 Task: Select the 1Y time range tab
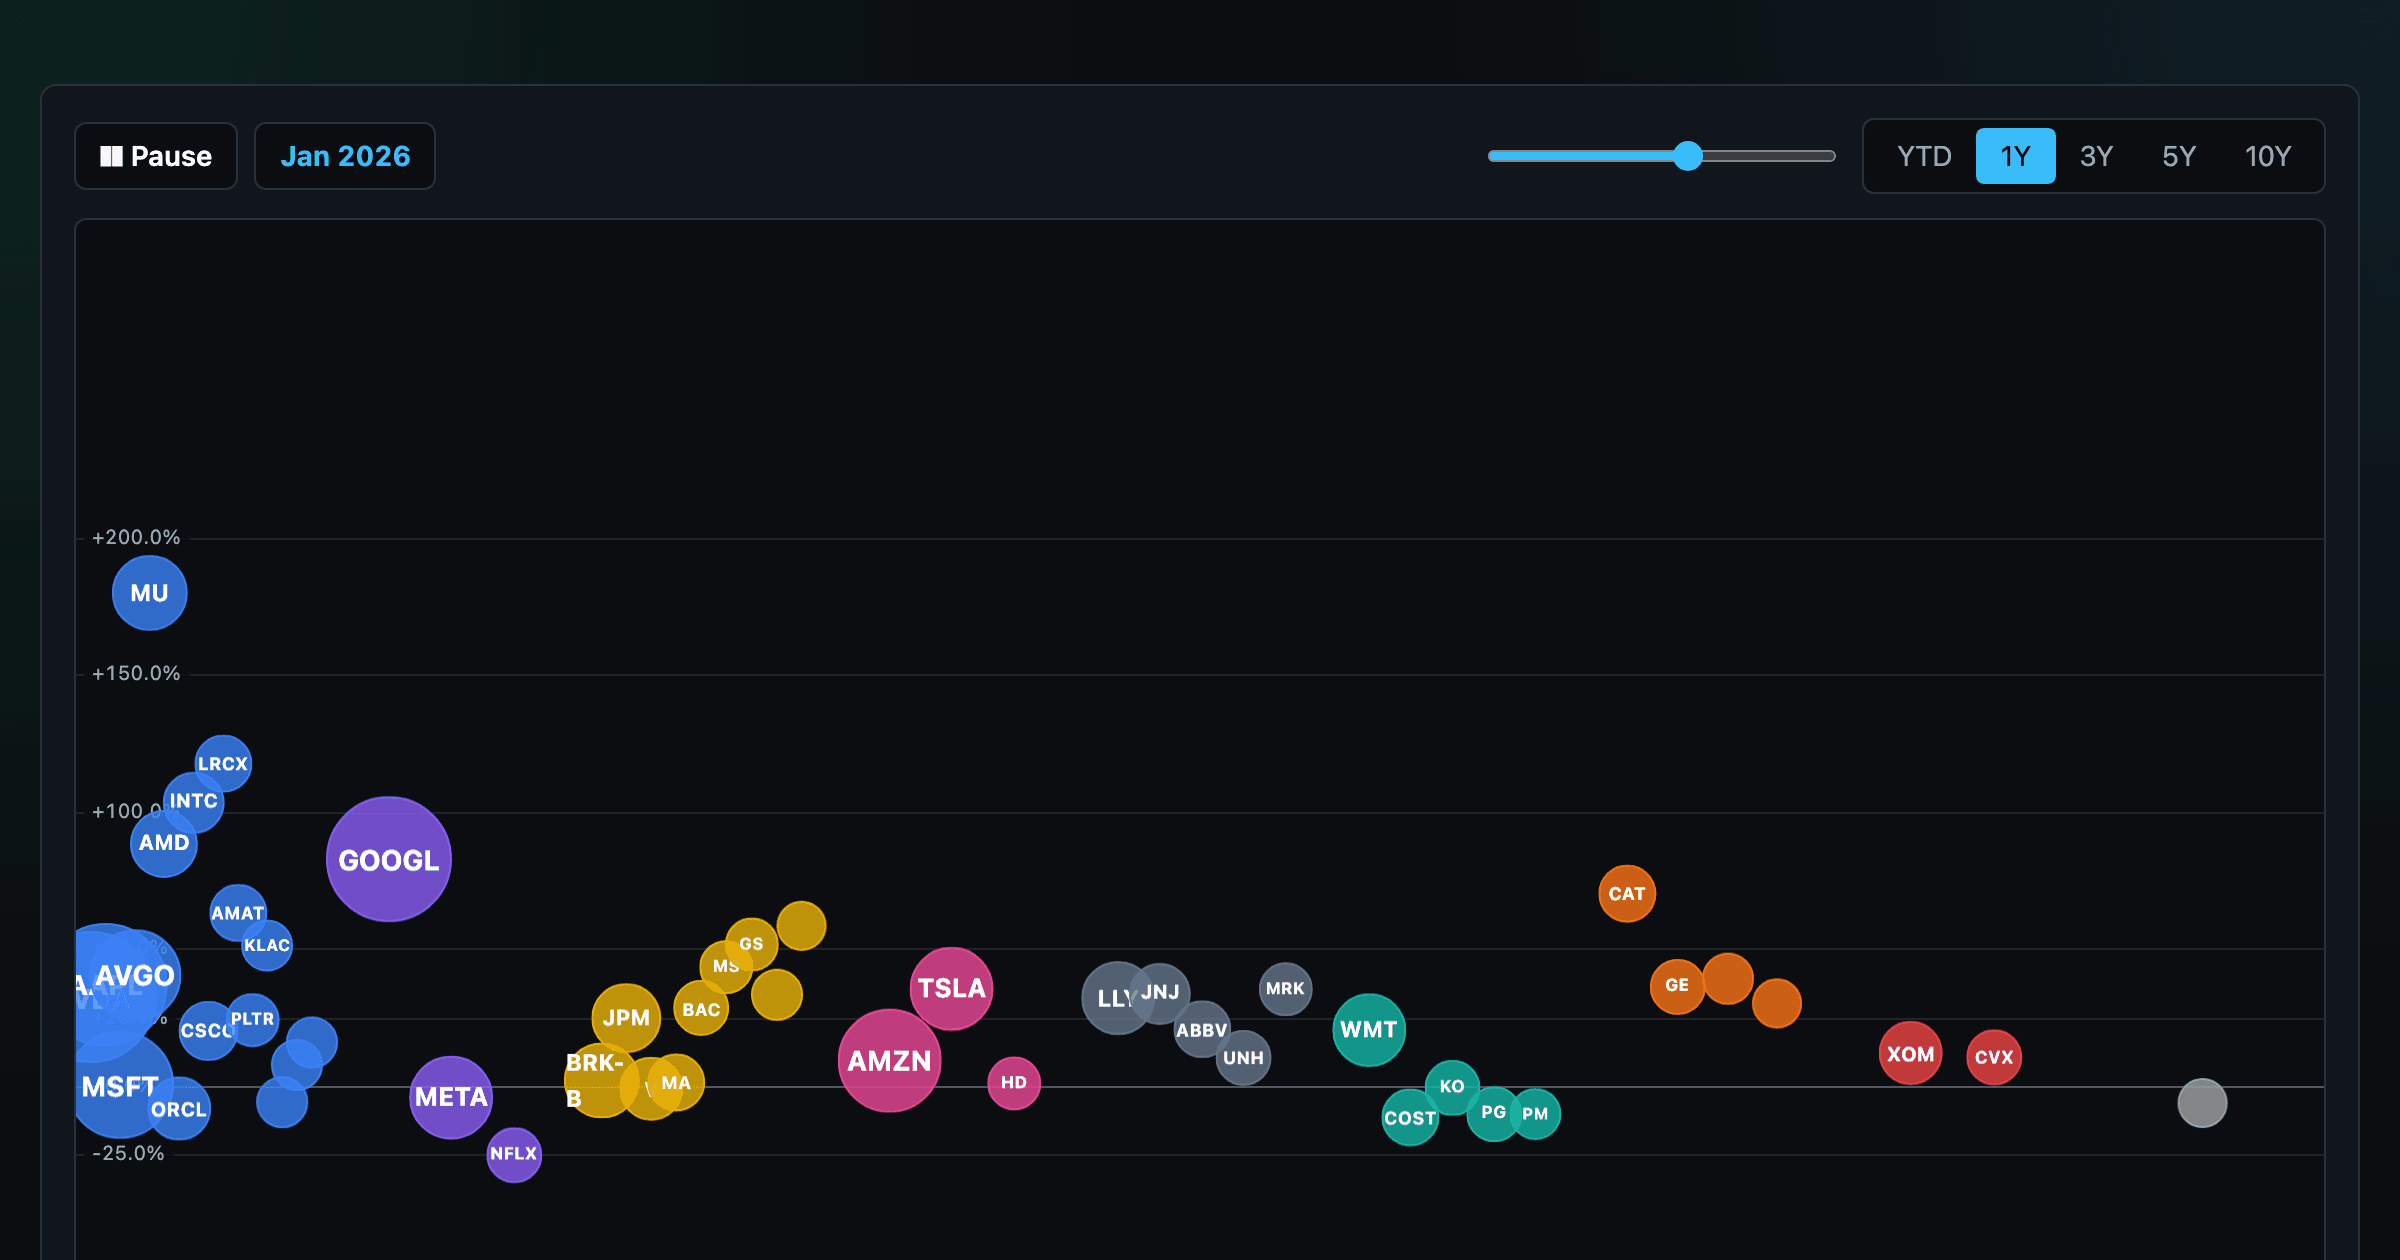2015,156
